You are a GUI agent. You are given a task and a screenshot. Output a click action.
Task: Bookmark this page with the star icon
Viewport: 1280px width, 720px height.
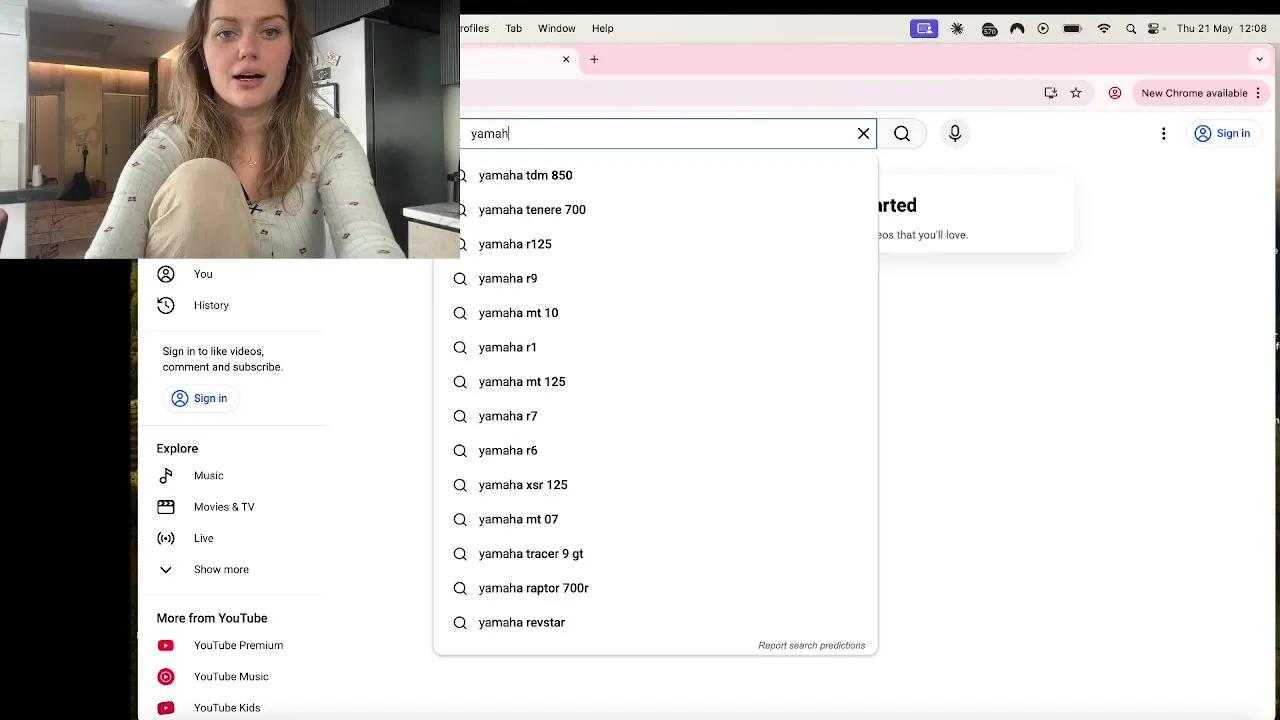click(1076, 93)
